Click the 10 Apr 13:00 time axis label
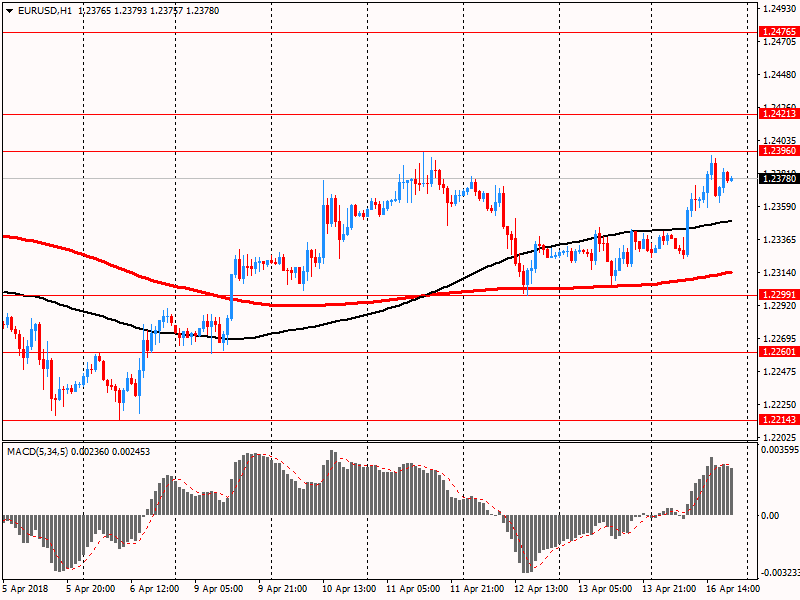Screen dimensions: 800x600 tap(349, 589)
